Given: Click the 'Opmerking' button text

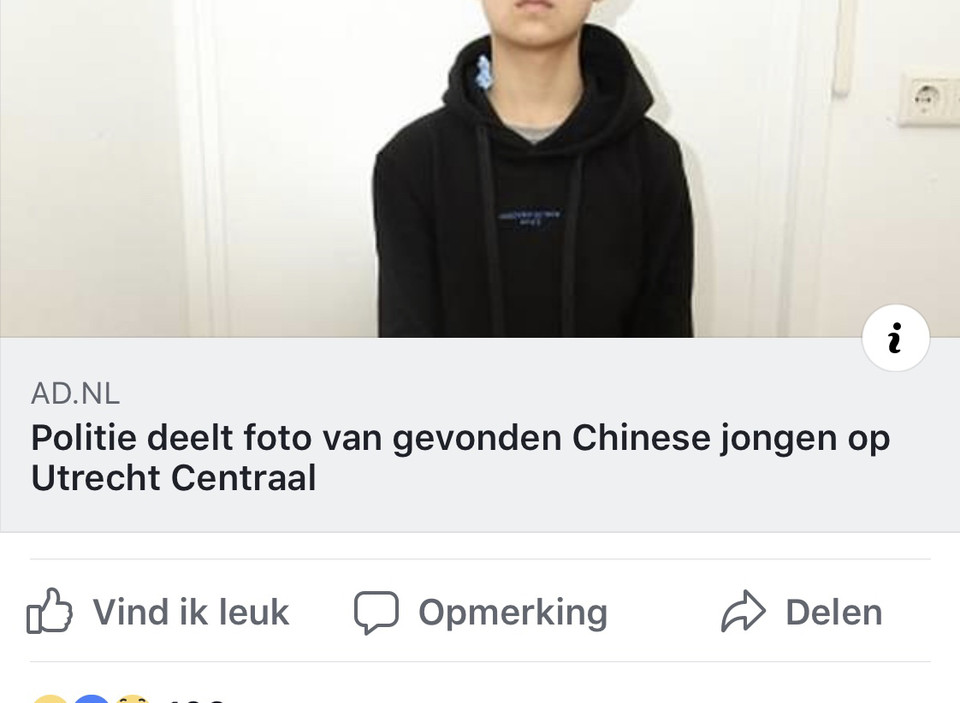Looking at the screenshot, I should click(x=512, y=612).
